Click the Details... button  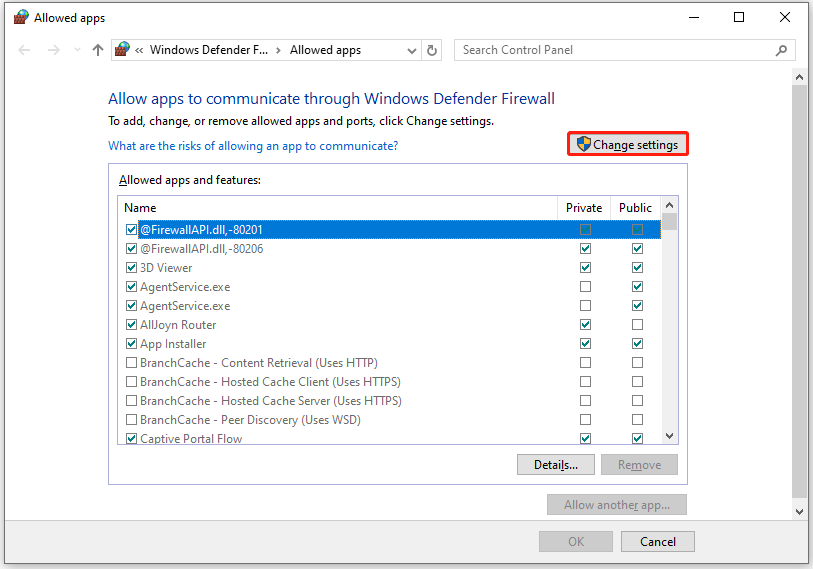point(556,465)
